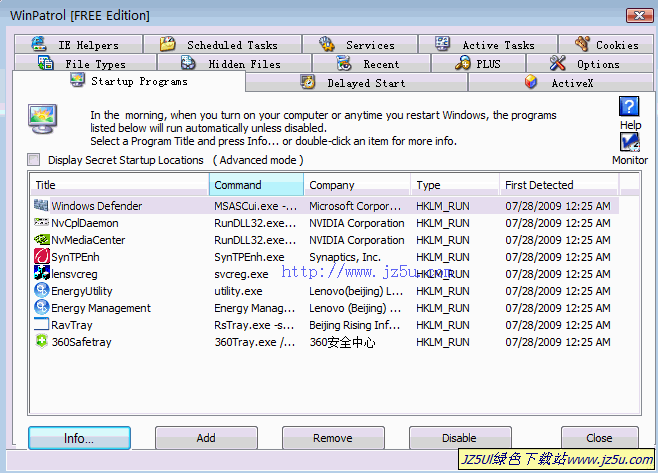Screen dimensions: 658x473
Task: Click the Monitor checkmark icon
Action: (x=629, y=142)
